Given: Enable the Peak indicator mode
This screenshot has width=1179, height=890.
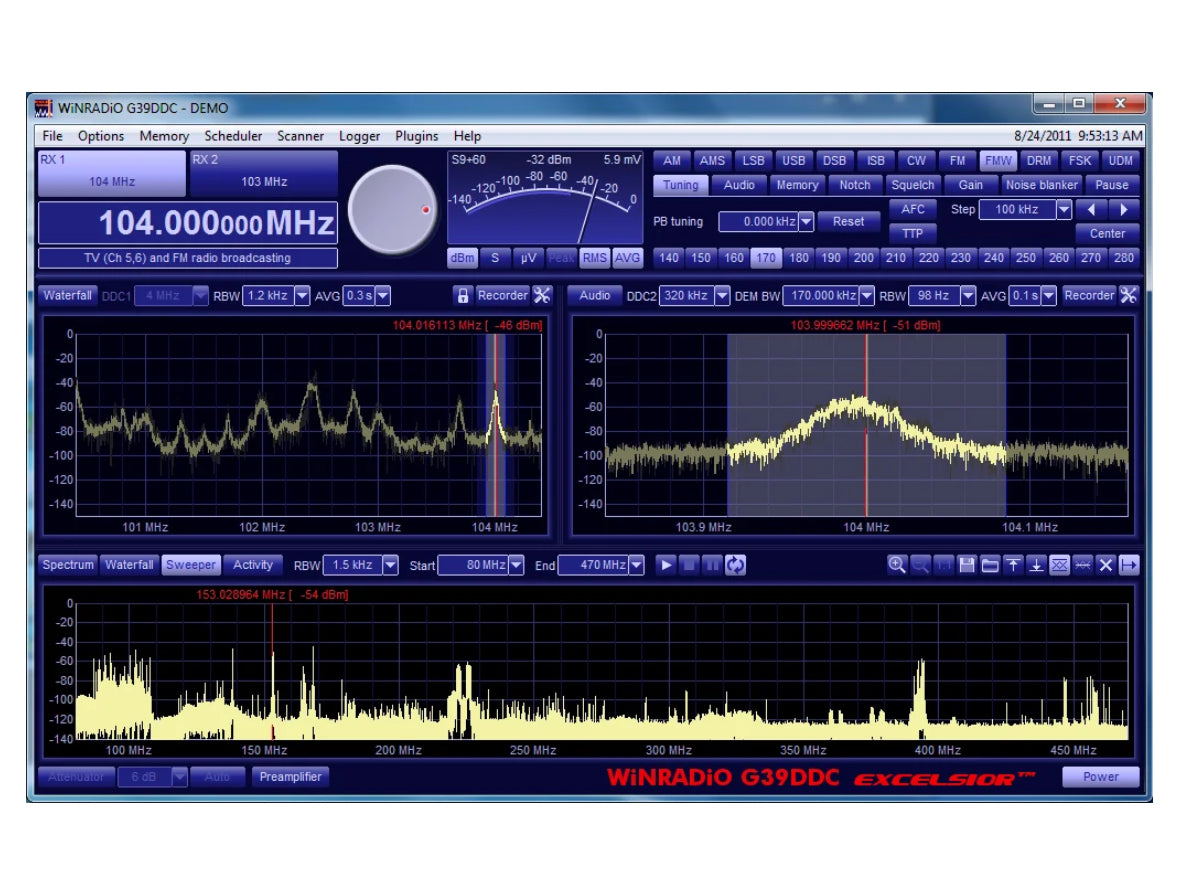Looking at the screenshot, I should pyautogui.click(x=560, y=258).
